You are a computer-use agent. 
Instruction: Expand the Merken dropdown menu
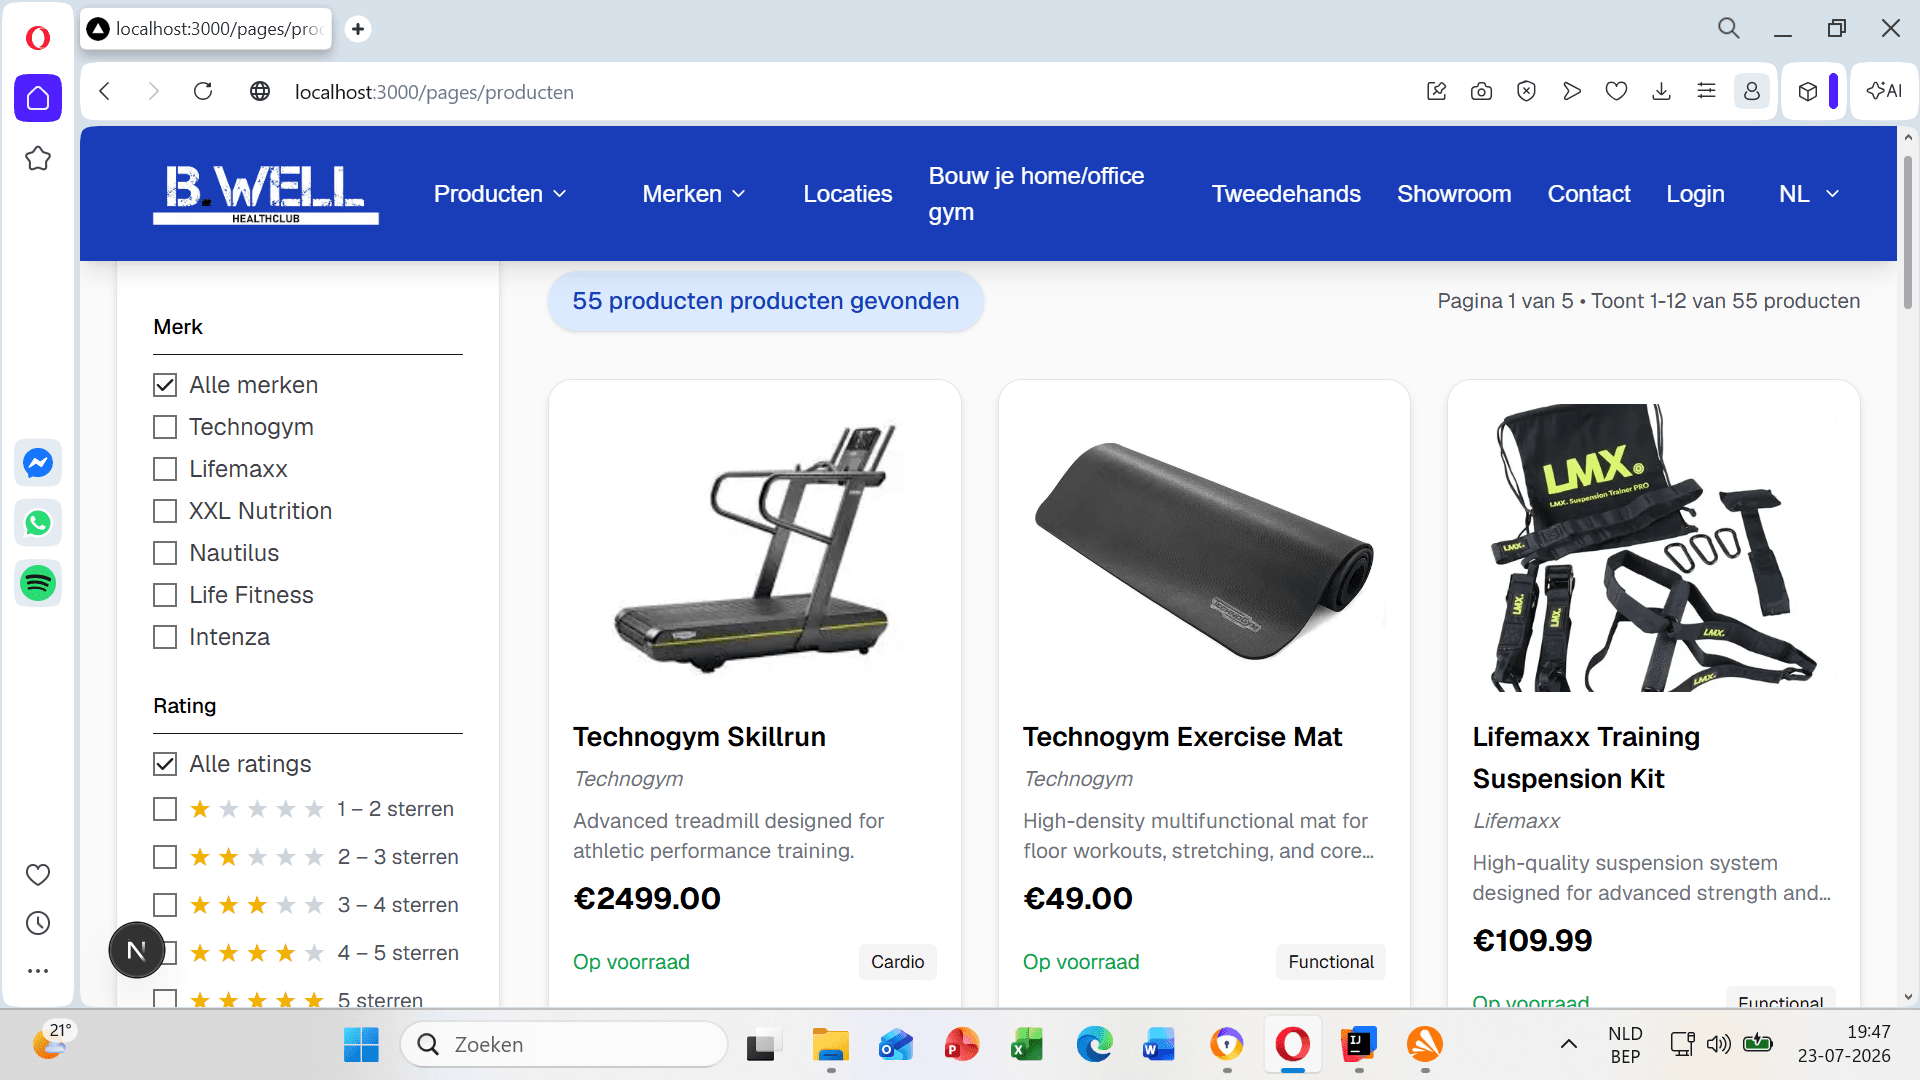click(x=694, y=194)
